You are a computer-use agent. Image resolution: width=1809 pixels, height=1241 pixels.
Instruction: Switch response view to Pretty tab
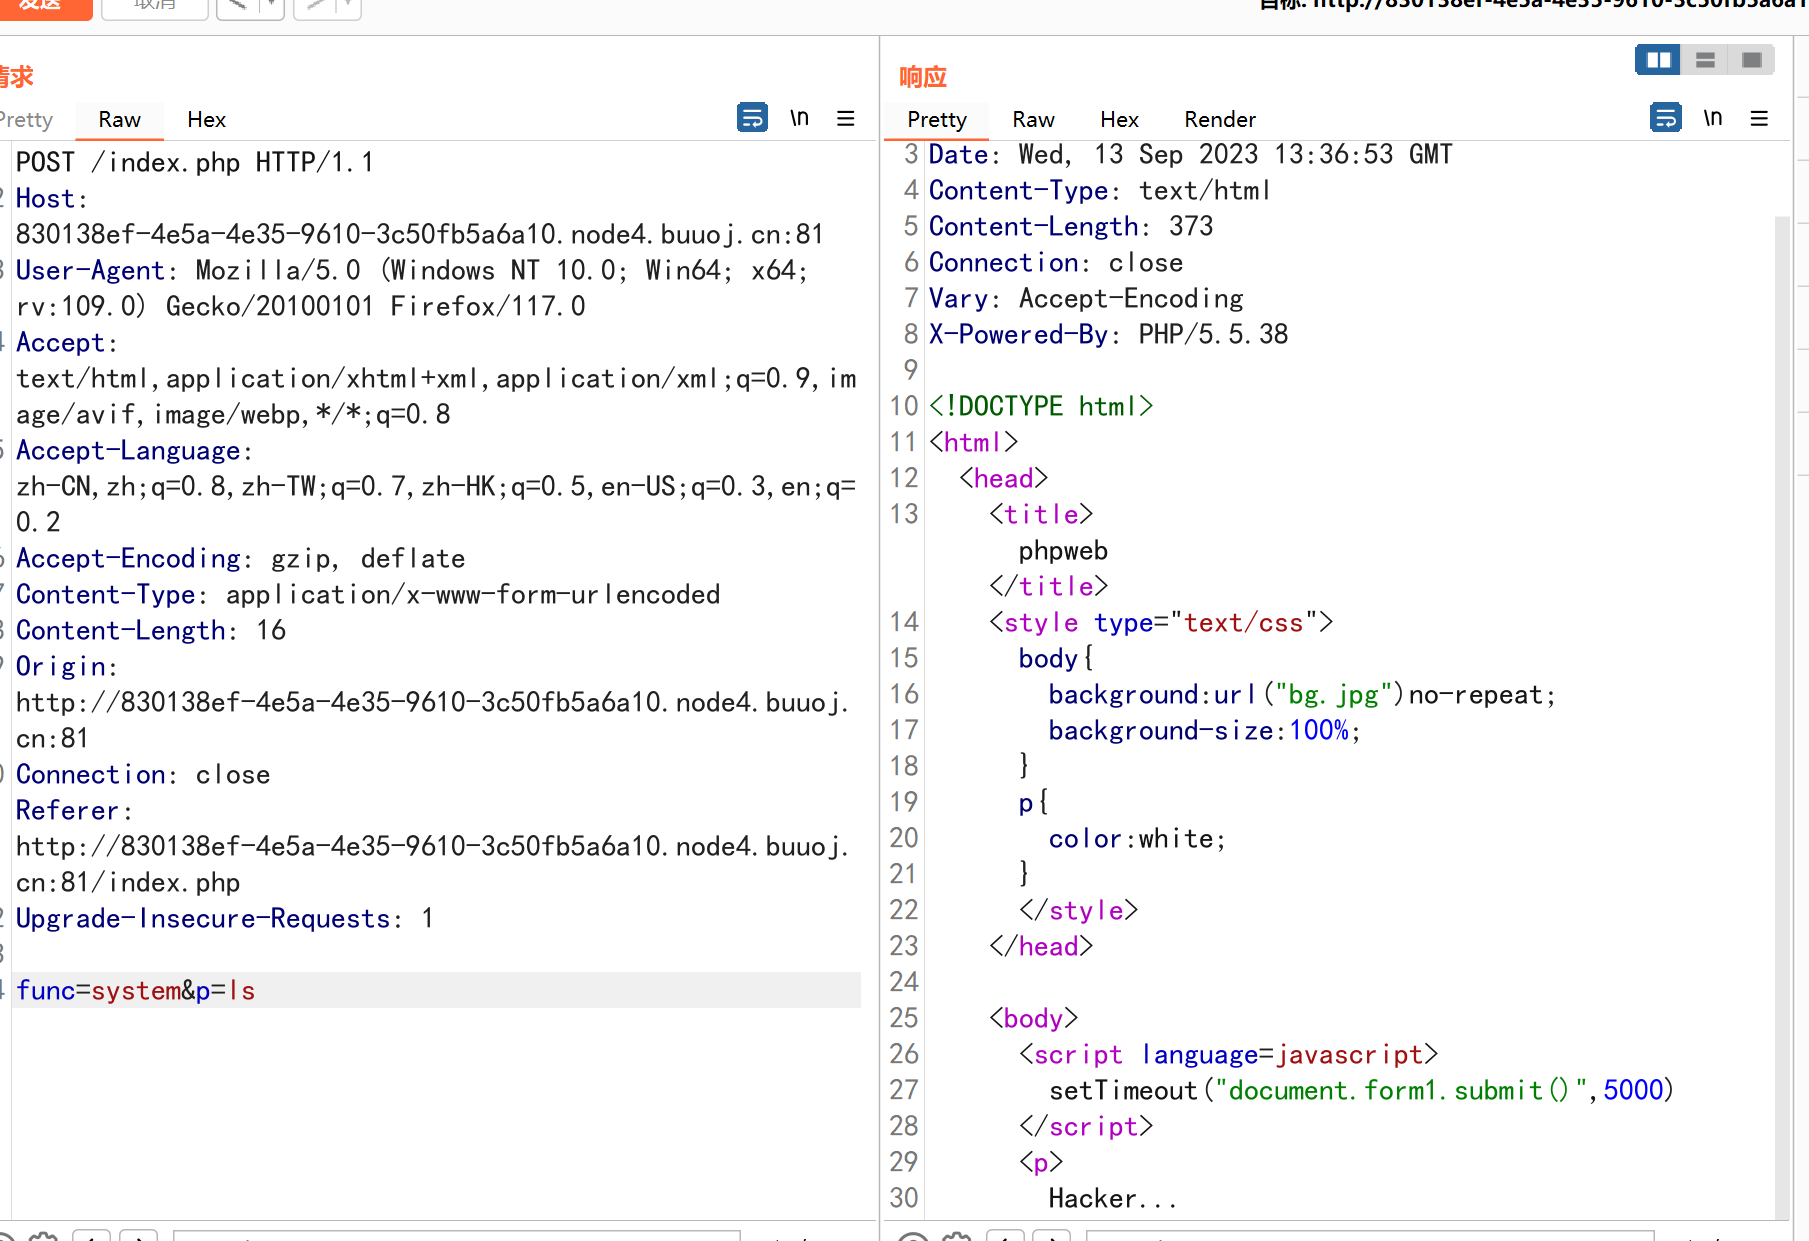[x=937, y=120]
